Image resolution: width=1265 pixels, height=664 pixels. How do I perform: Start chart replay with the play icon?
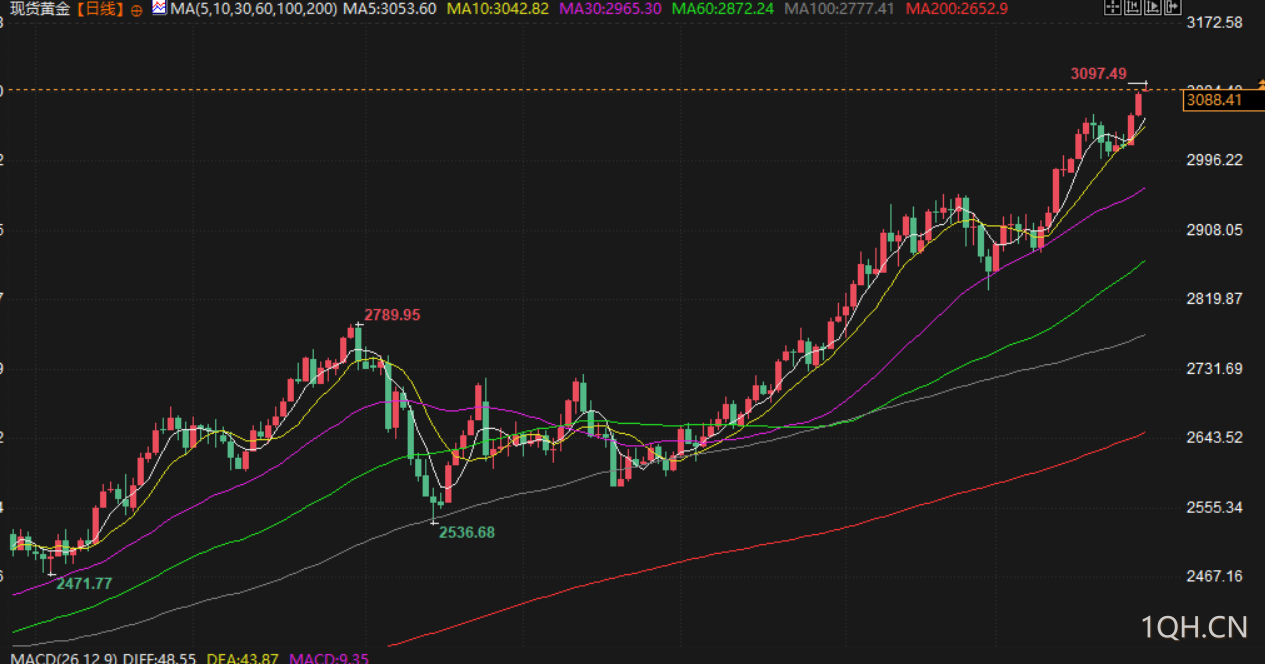1153,6
